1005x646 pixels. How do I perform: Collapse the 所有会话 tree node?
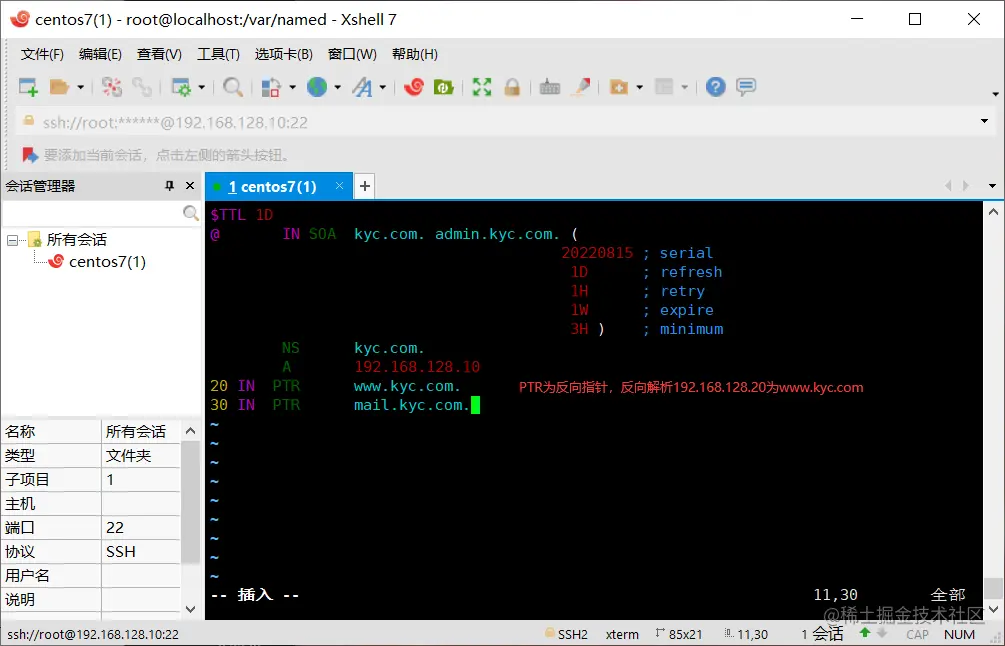12,240
